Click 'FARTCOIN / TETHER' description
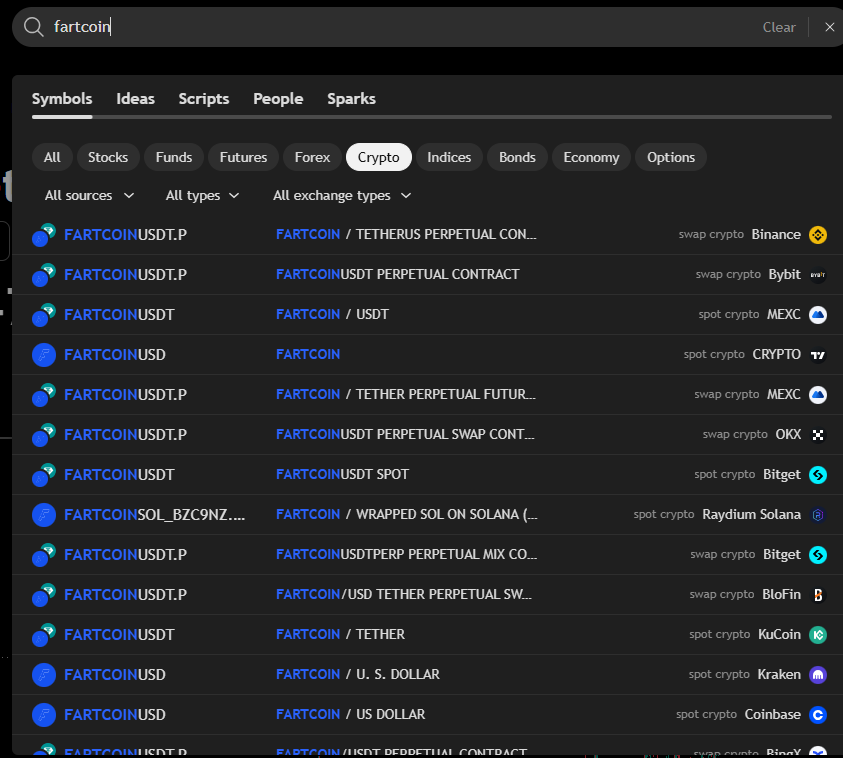The width and height of the screenshot is (843, 758). [x=340, y=634]
